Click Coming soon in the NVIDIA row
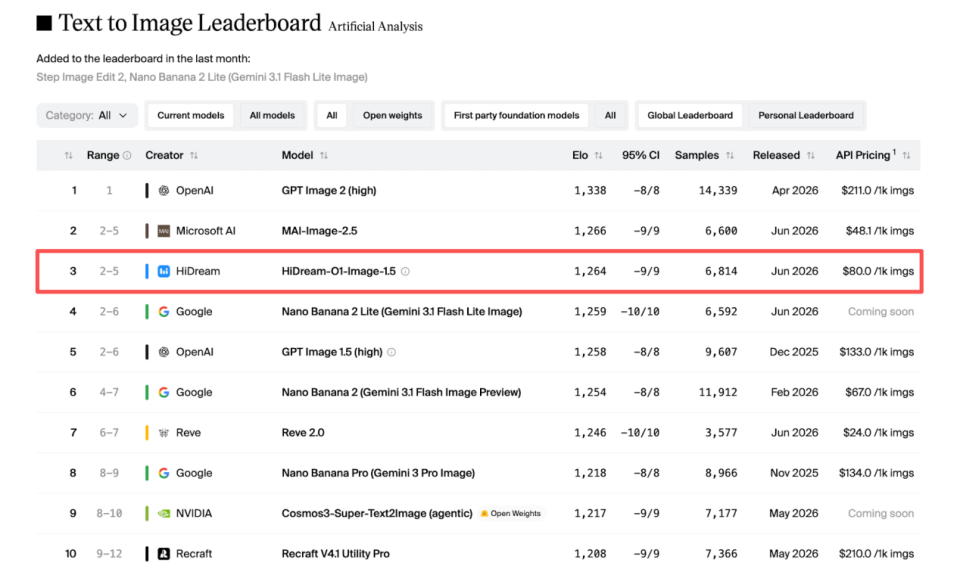960x572 pixels. tap(881, 514)
